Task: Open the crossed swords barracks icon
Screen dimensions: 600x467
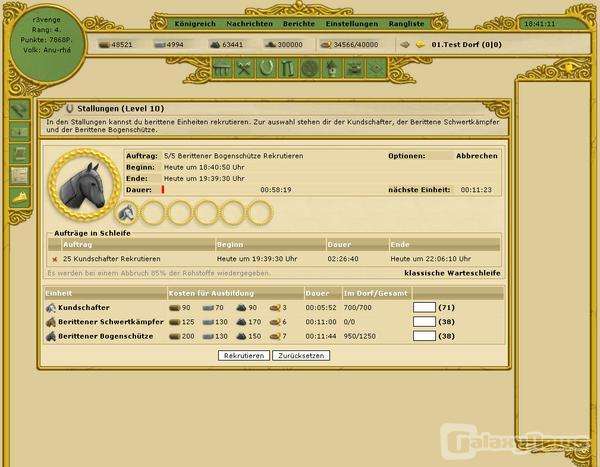Action: (244, 69)
